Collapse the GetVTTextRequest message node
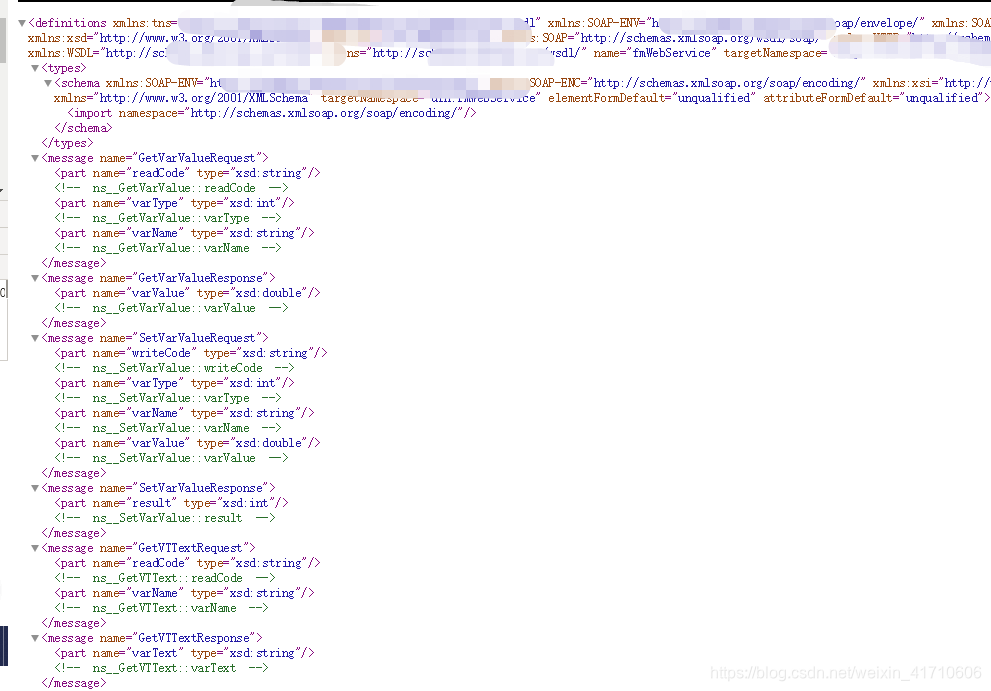This screenshot has width=991, height=691. click(x=35, y=548)
